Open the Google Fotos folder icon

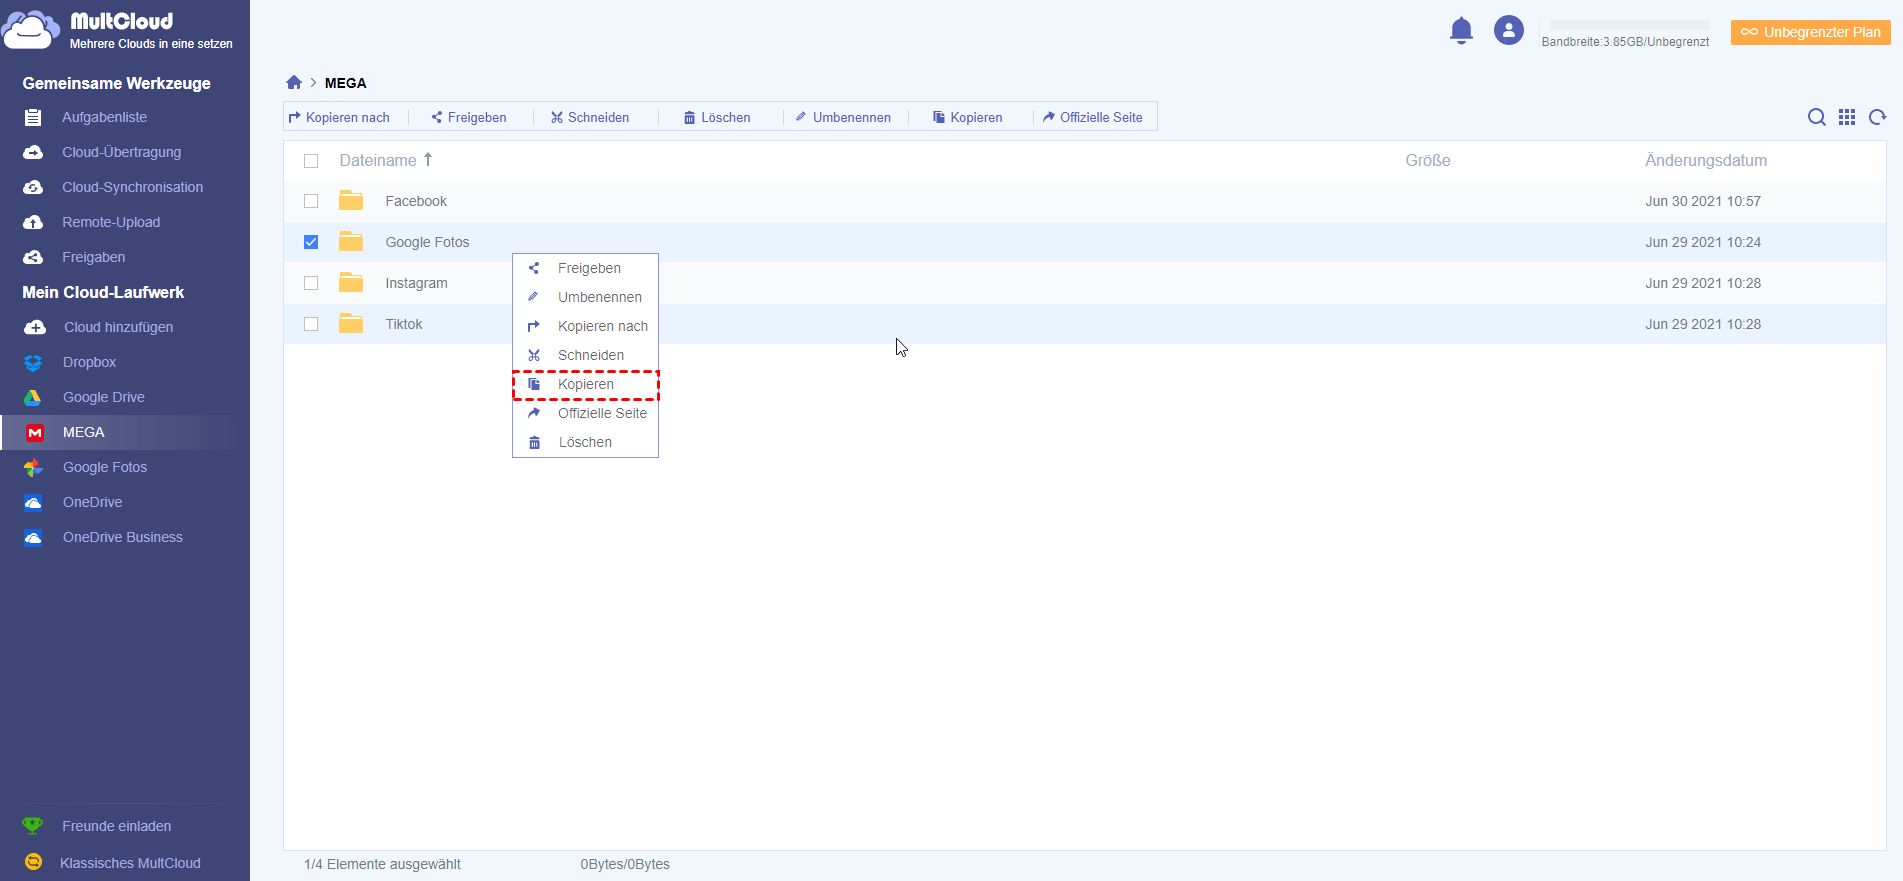coord(351,241)
